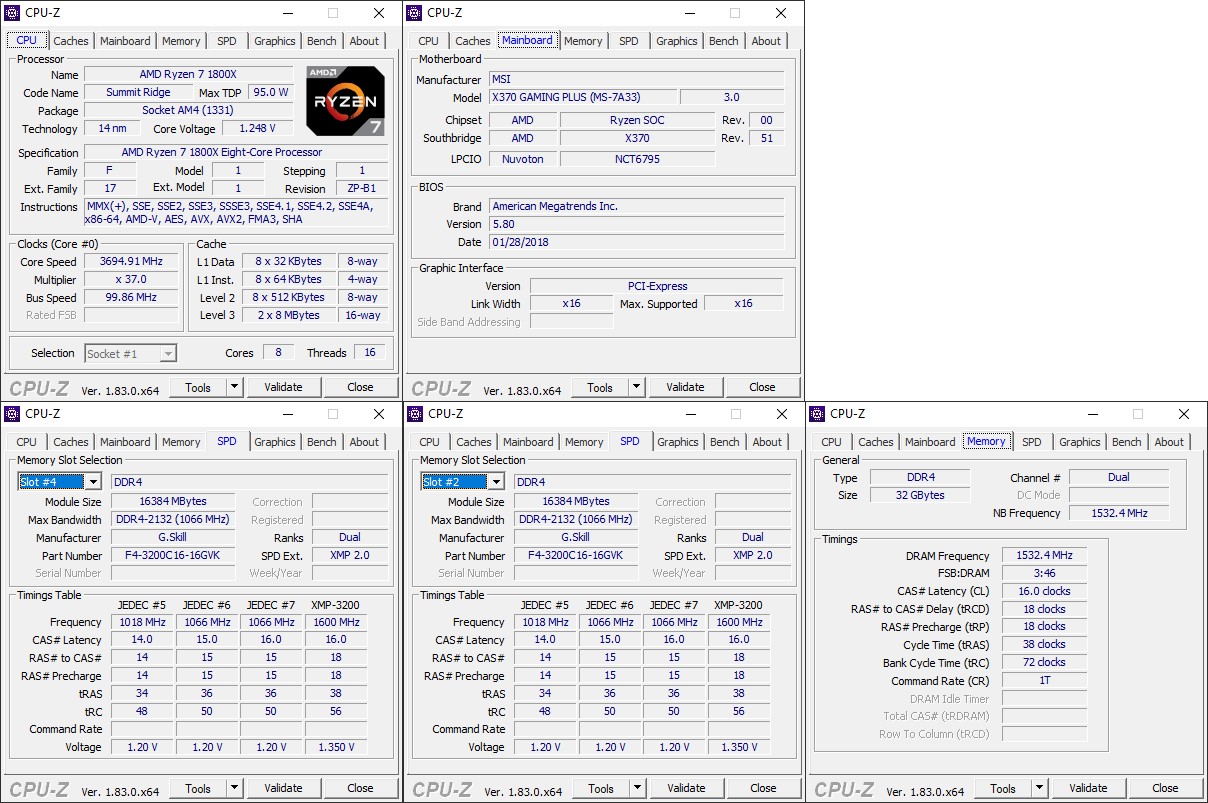The image size is (1208, 803).
Task: Click the Package value Socket AM4 (1331)
Action: pos(188,111)
